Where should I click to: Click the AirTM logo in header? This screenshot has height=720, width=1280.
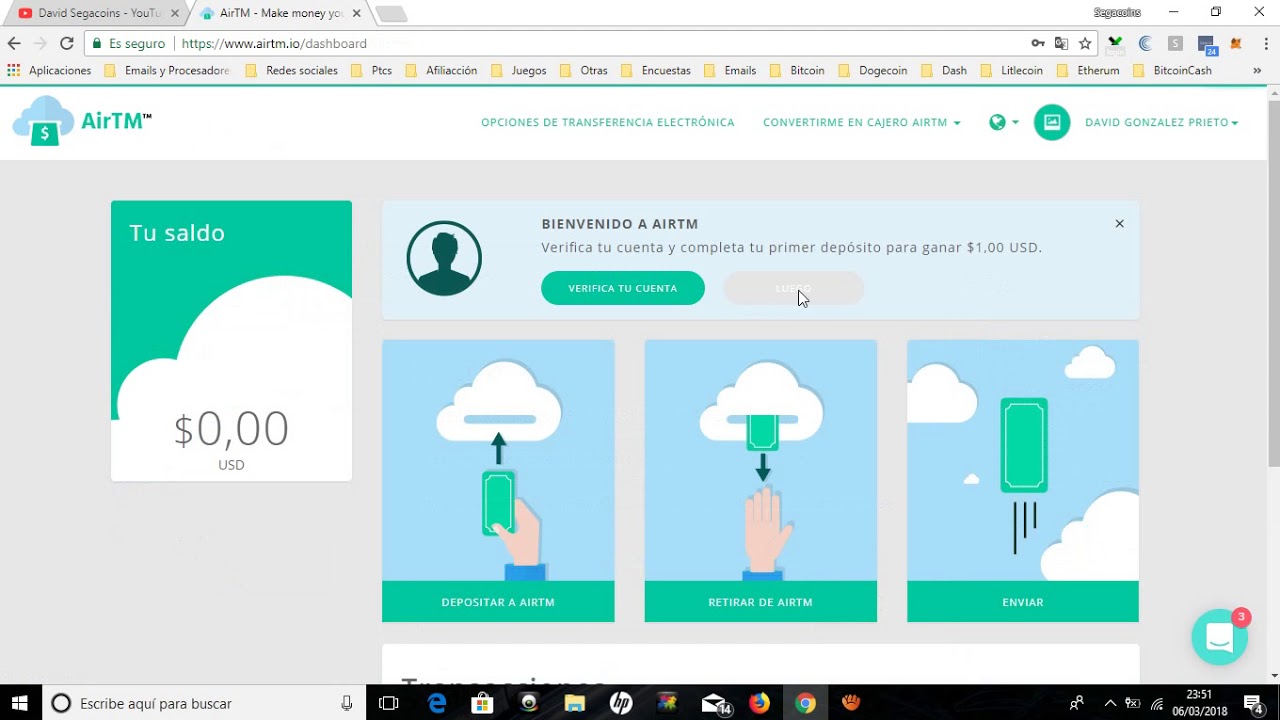(x=82, y=121)
